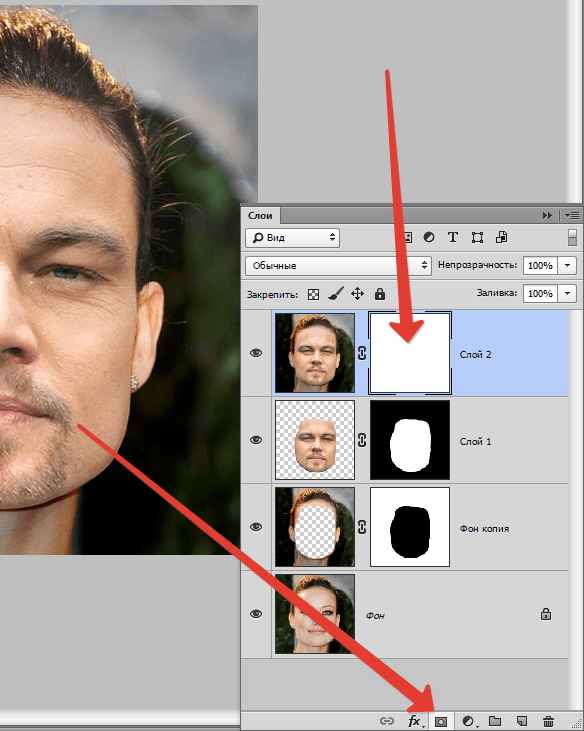Filter layers by adjustment layers icon
Image resolution: width=584 pixels, height=731 pixels.
point(429,237)
